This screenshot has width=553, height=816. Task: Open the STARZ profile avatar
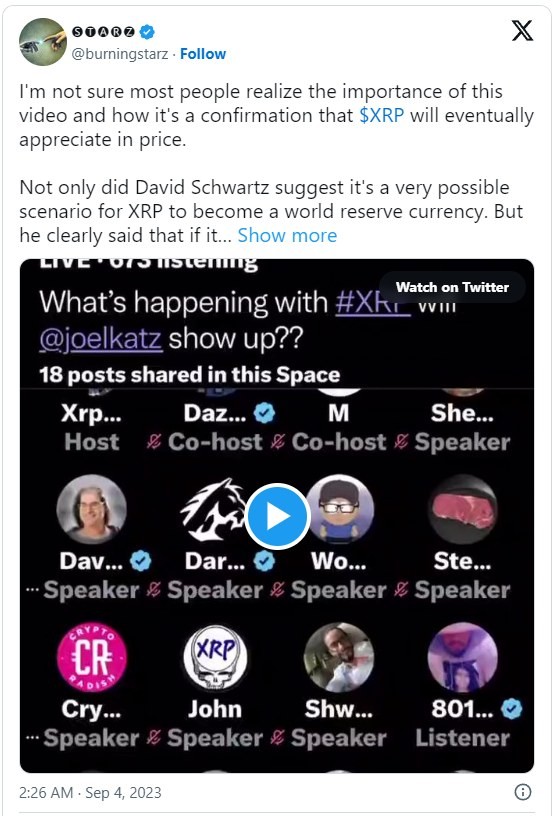(43, 42)
